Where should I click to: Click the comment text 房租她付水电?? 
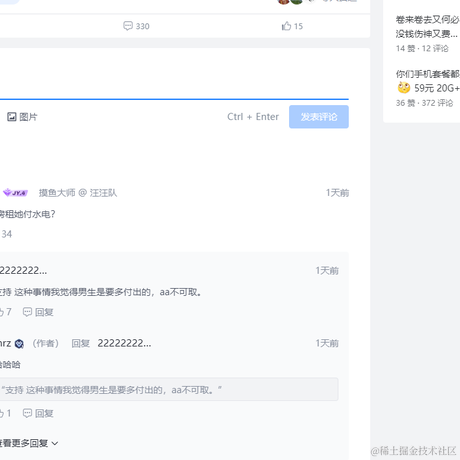[x=27, y=214]
